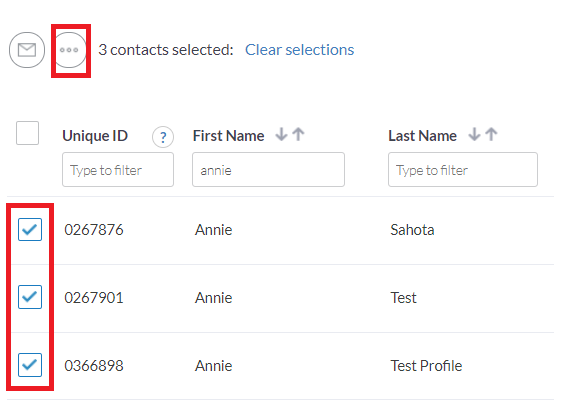The image size is (562, 406).
Task: Toggle the select-all header checkbox
Action: [28, 133]
